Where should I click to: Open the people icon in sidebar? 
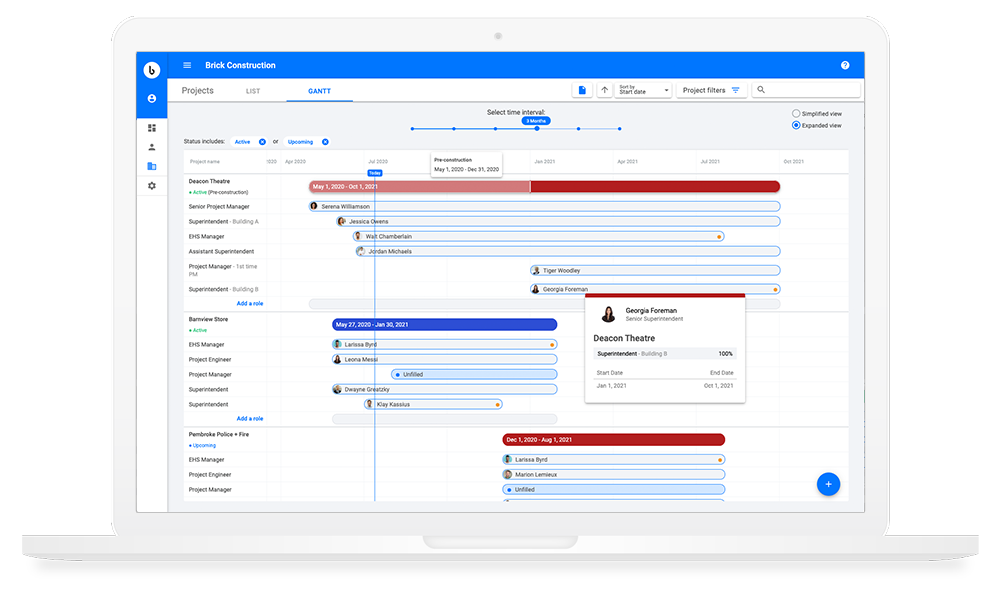coord(152,147)
